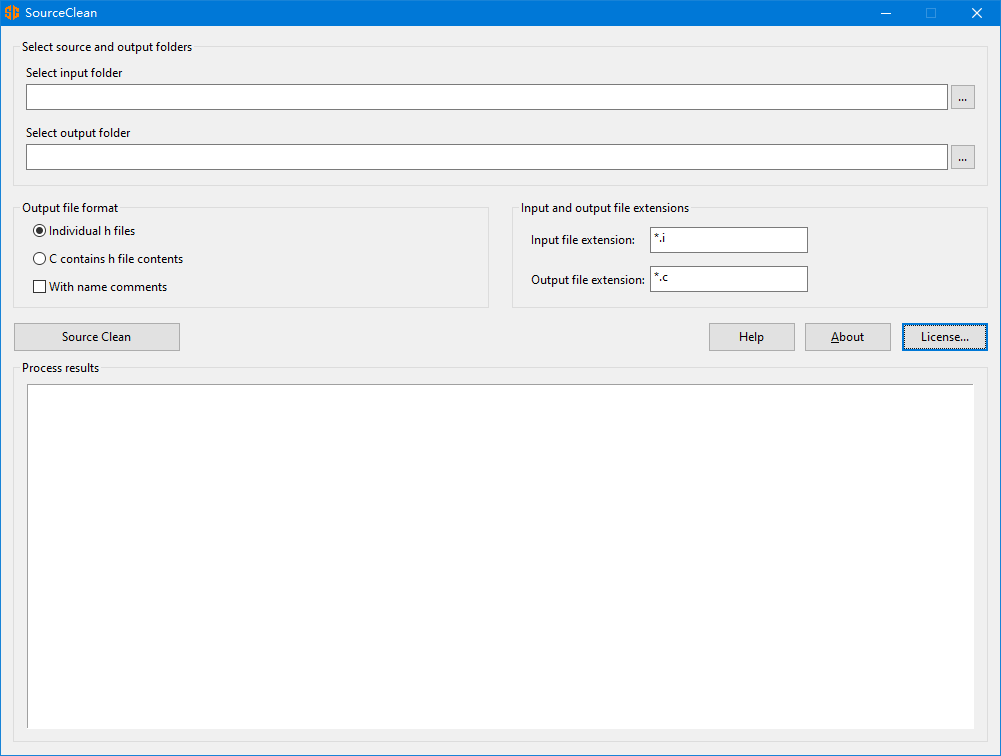Open the Help dialog

751,337
